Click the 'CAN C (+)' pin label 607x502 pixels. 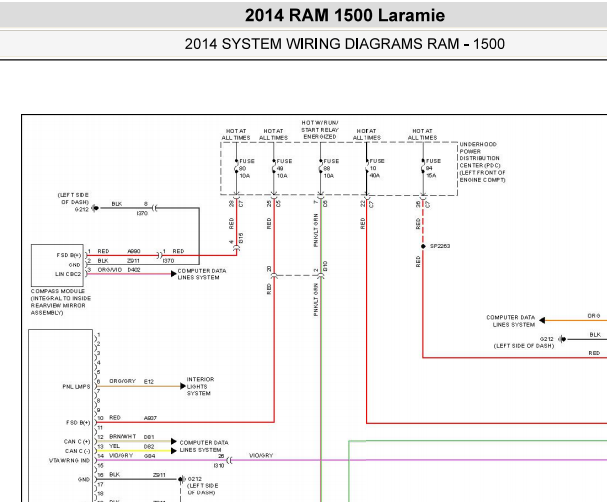point(77,442)
